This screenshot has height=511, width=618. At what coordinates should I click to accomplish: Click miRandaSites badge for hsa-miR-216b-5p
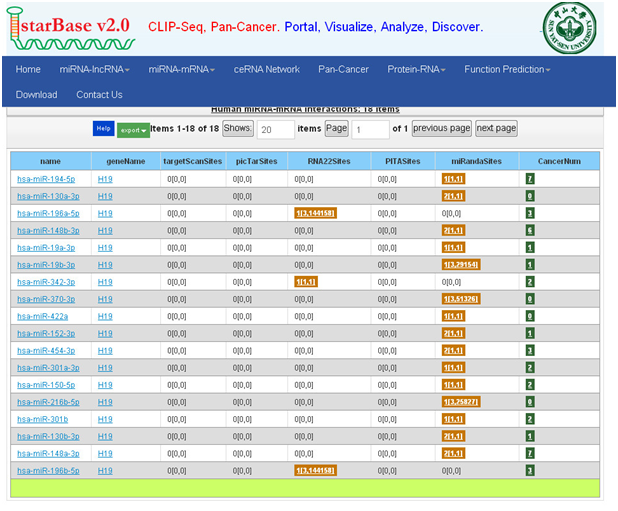click(x=460, y=402)
